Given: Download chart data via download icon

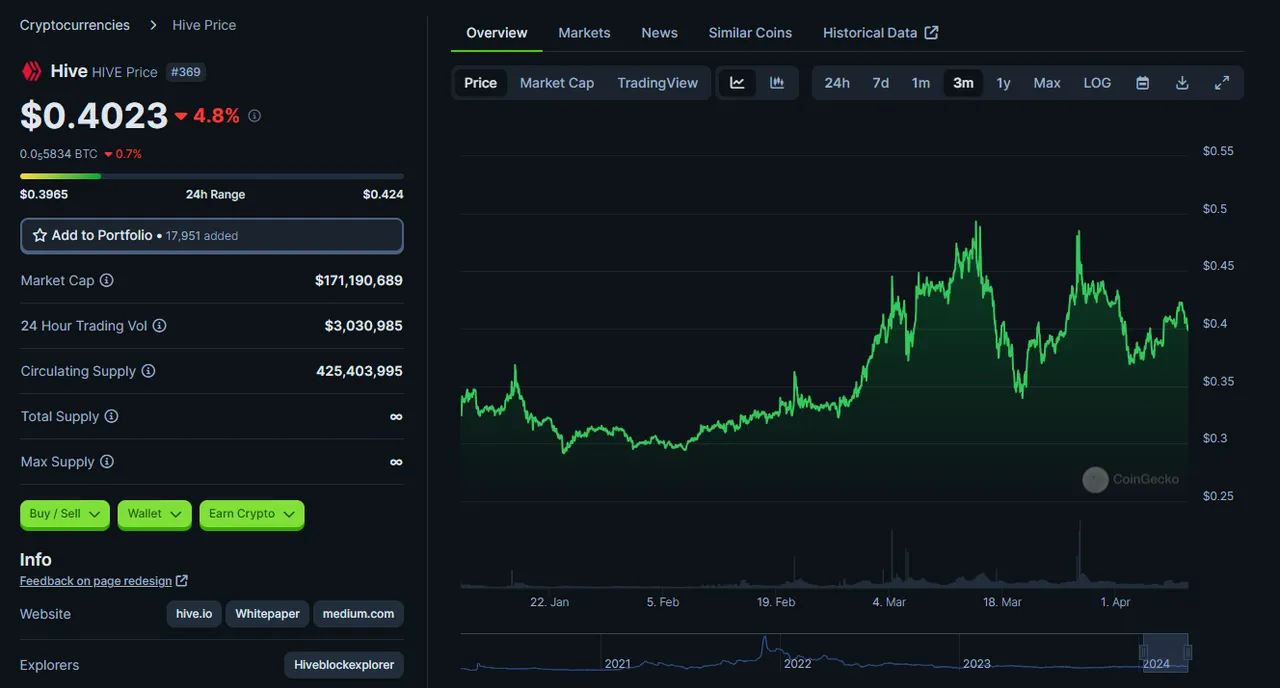Looking at the screenshot, I should pyautogui.click(x=1182, y=83).
